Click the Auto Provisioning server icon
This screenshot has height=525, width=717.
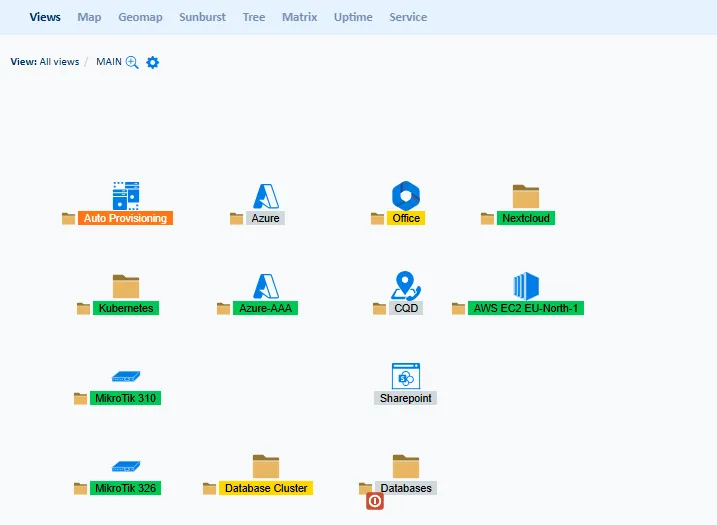coord(125,195)
